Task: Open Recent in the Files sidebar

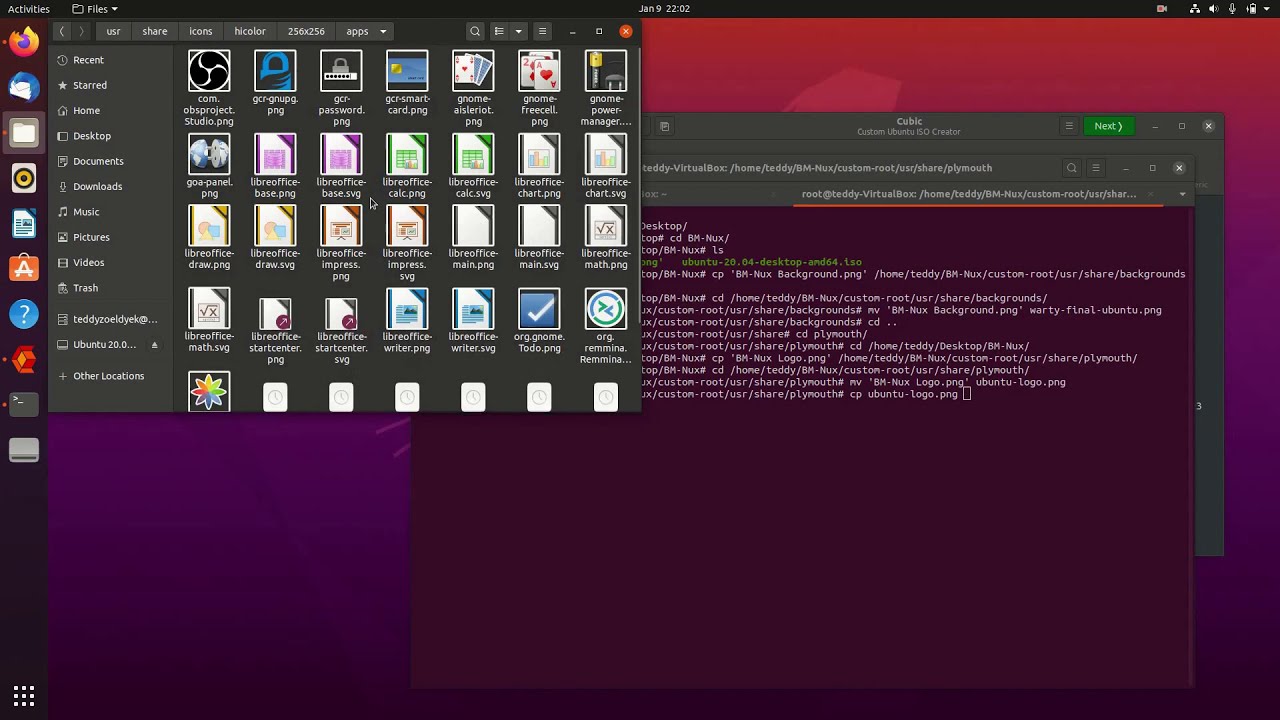Action: pos(110,60)
